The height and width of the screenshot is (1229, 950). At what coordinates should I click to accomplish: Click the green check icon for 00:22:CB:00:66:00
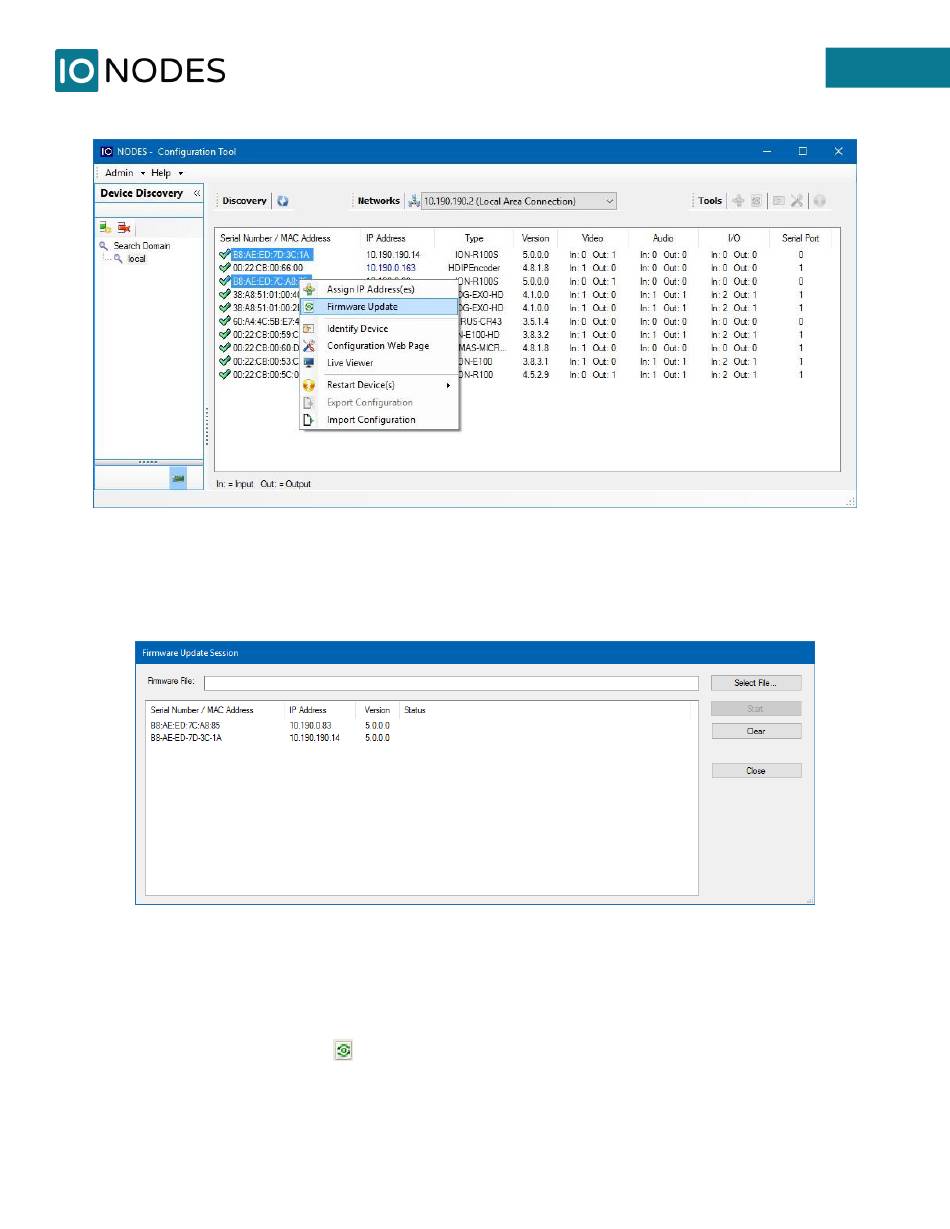tap(224, 268)
